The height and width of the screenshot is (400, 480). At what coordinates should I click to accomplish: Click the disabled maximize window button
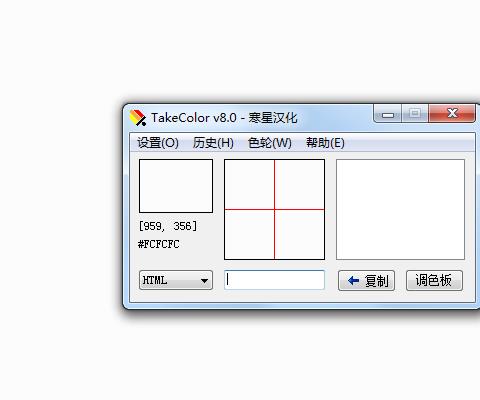pyautogui.click(x=415, y=114)
